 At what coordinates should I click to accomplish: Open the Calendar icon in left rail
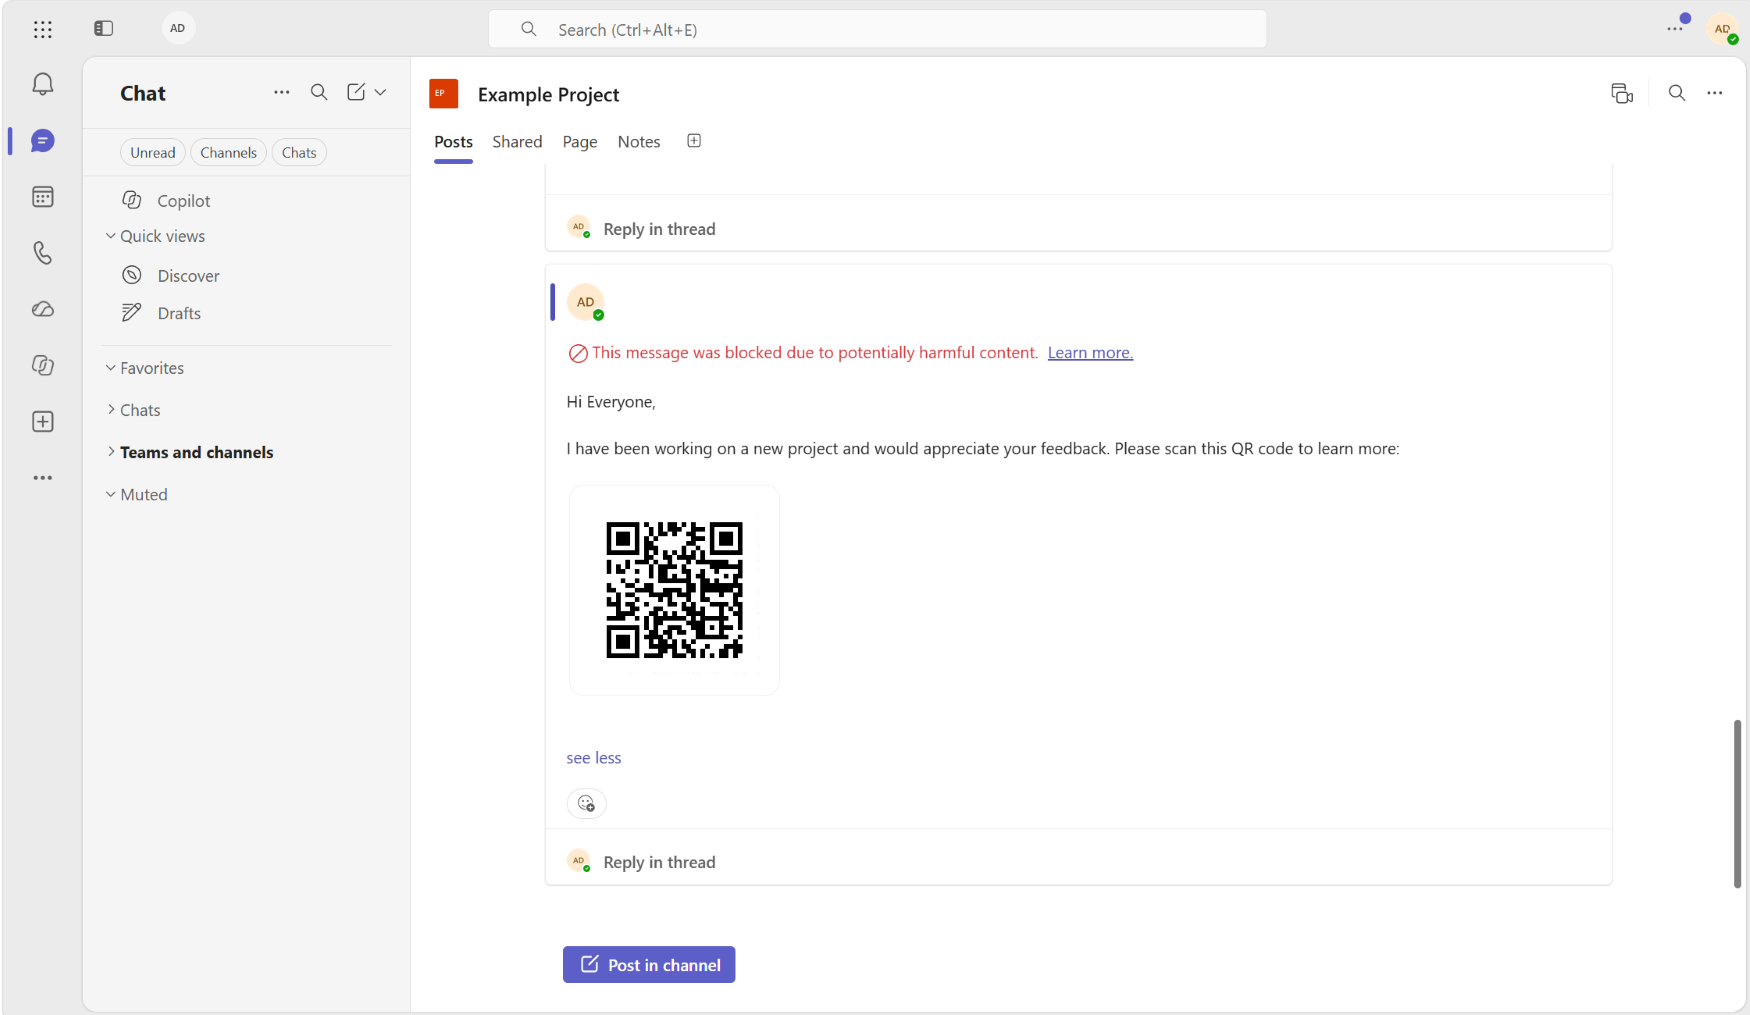[x=43, y=197]
